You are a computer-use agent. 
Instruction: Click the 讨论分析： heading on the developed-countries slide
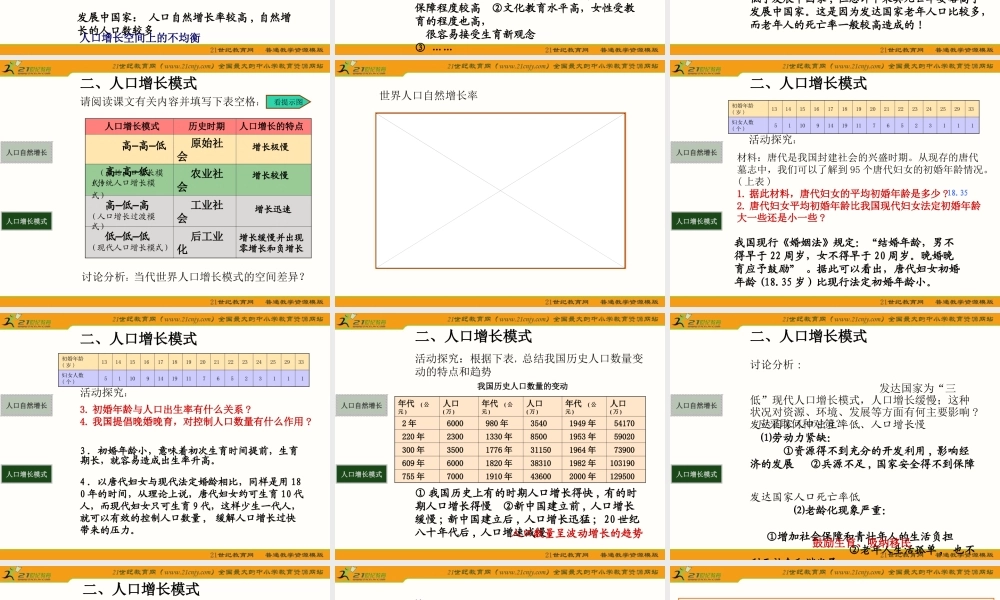click(x=776, y=365)
